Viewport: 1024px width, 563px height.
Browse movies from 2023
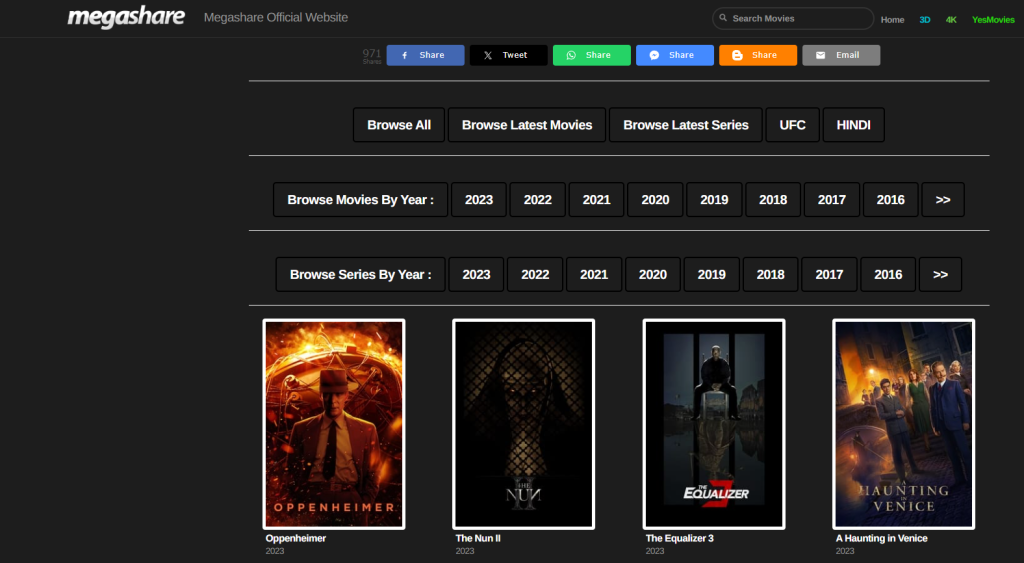[x=479, y=200]
